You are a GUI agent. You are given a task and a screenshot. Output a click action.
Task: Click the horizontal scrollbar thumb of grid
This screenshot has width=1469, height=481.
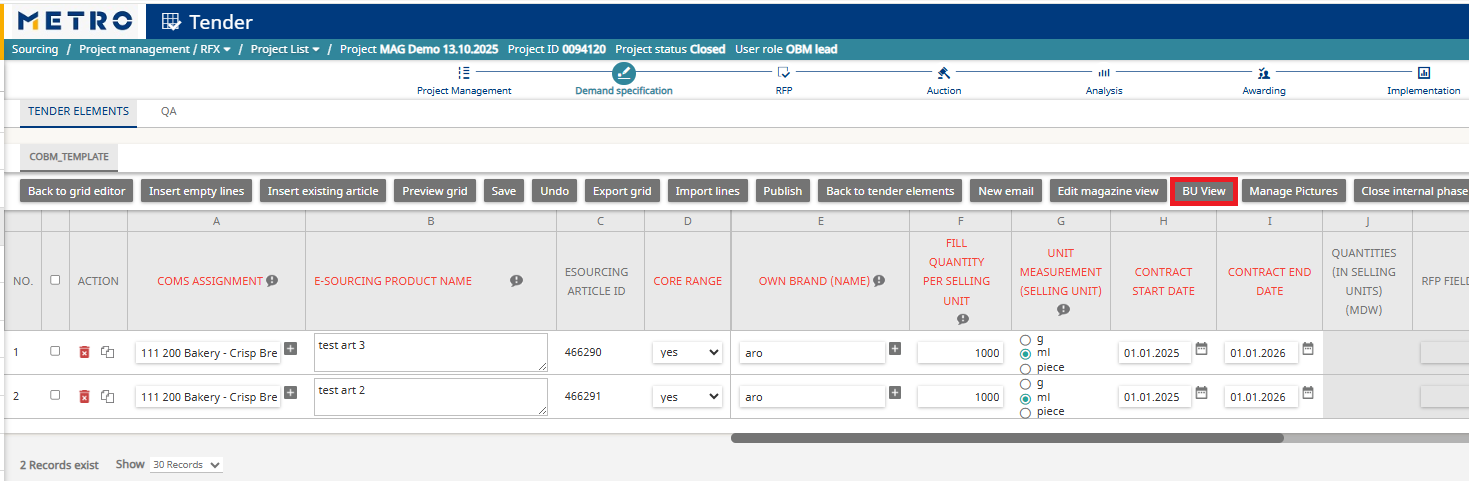pos(1007,437)
